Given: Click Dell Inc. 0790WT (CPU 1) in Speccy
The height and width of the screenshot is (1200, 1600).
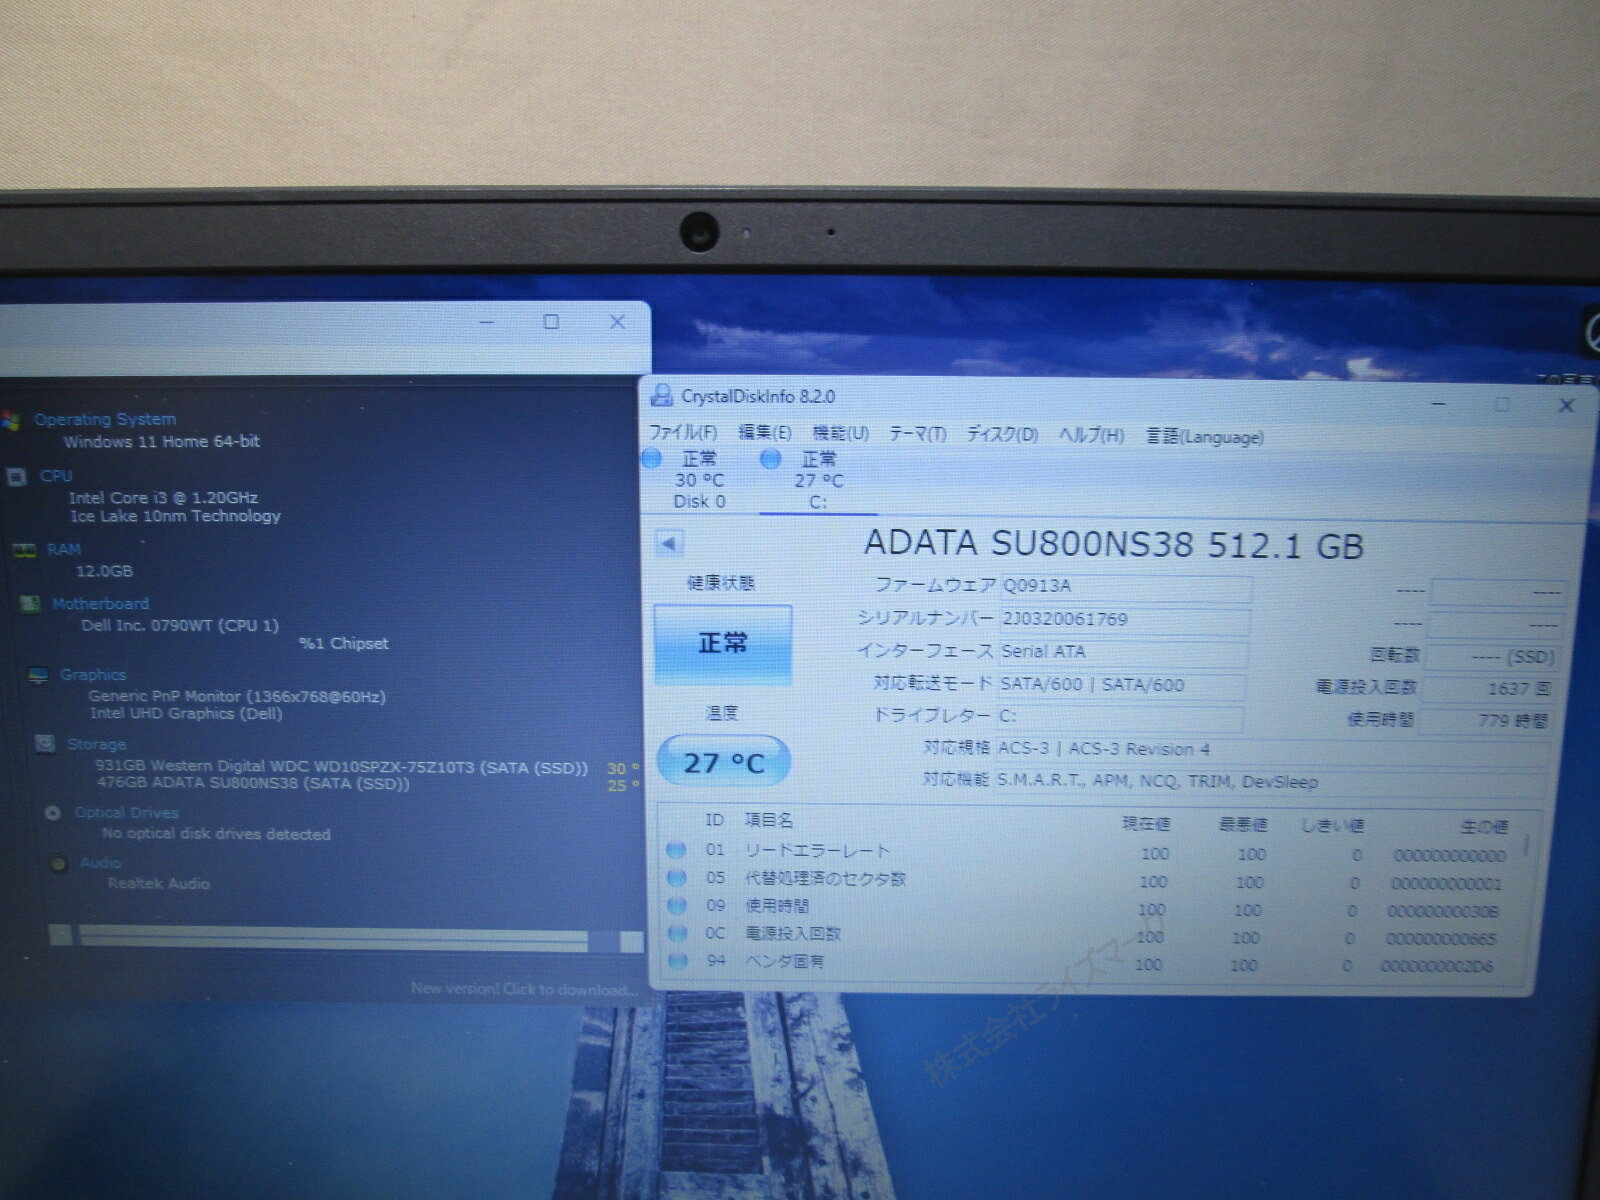Looking at the screenshot, I should coord(180,626).
